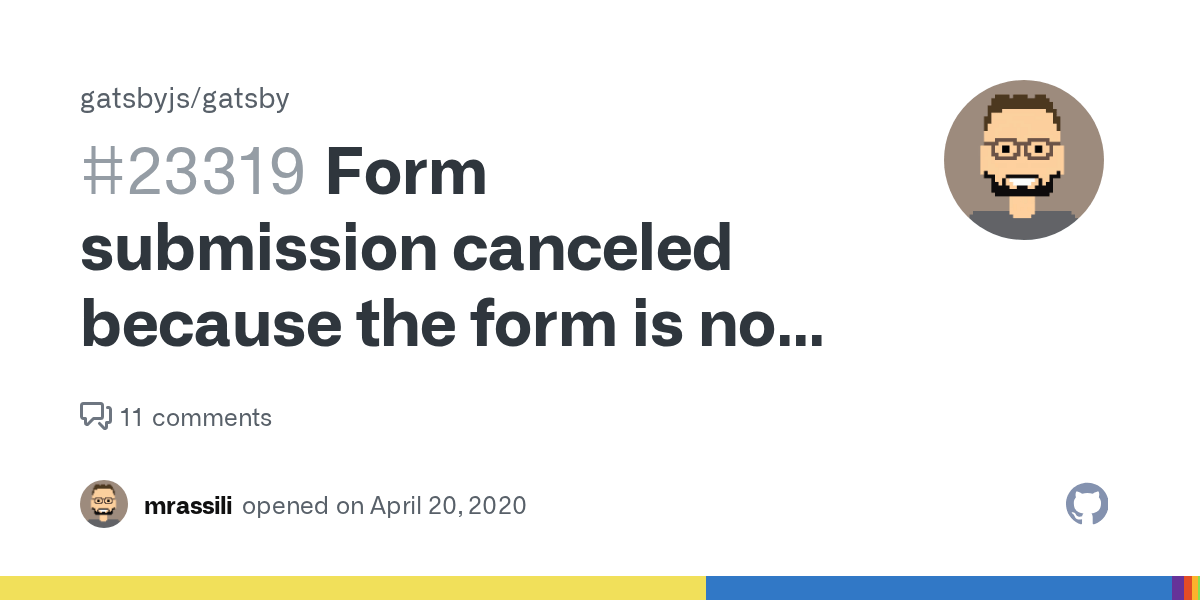
Task: Click the yellow language bar segment
Action: coord(353,588)
